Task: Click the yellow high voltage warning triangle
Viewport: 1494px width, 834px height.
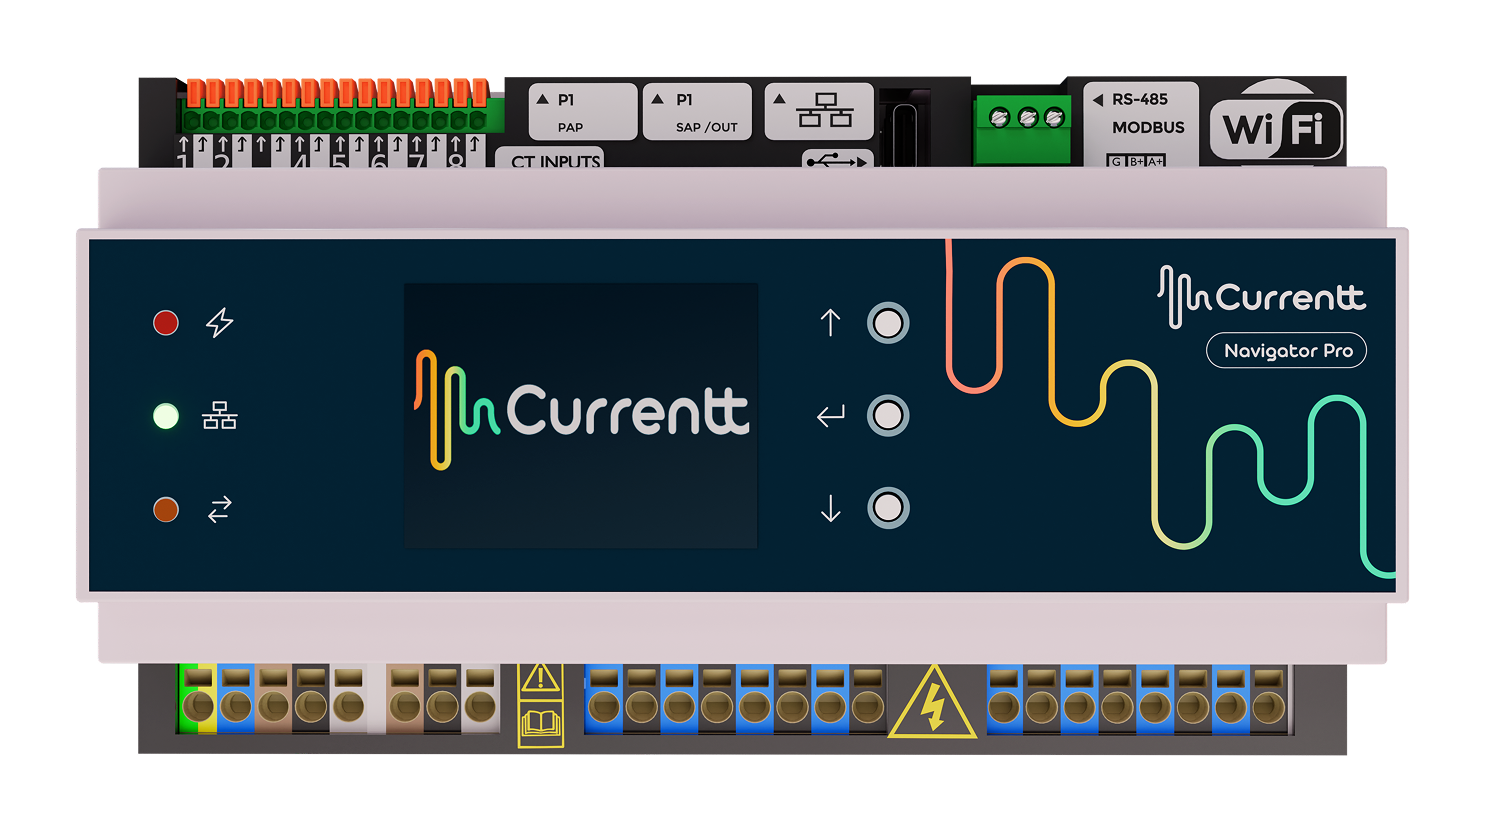Action: [x=932, y=705]
